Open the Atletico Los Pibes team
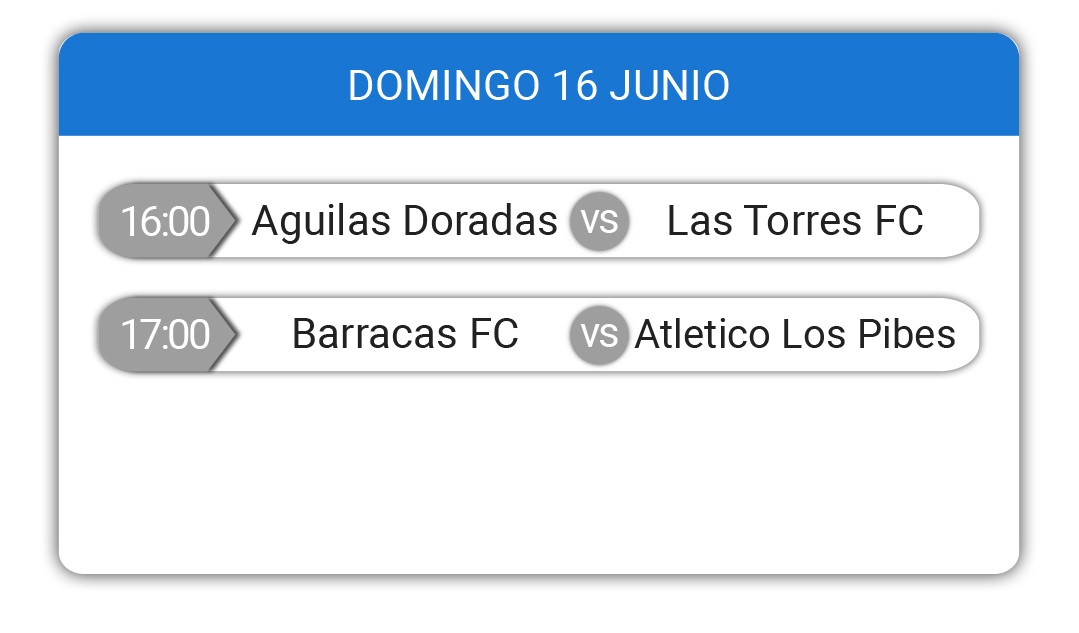The width and height of the screenshot is (1079, 633). [x=795, y=334]
